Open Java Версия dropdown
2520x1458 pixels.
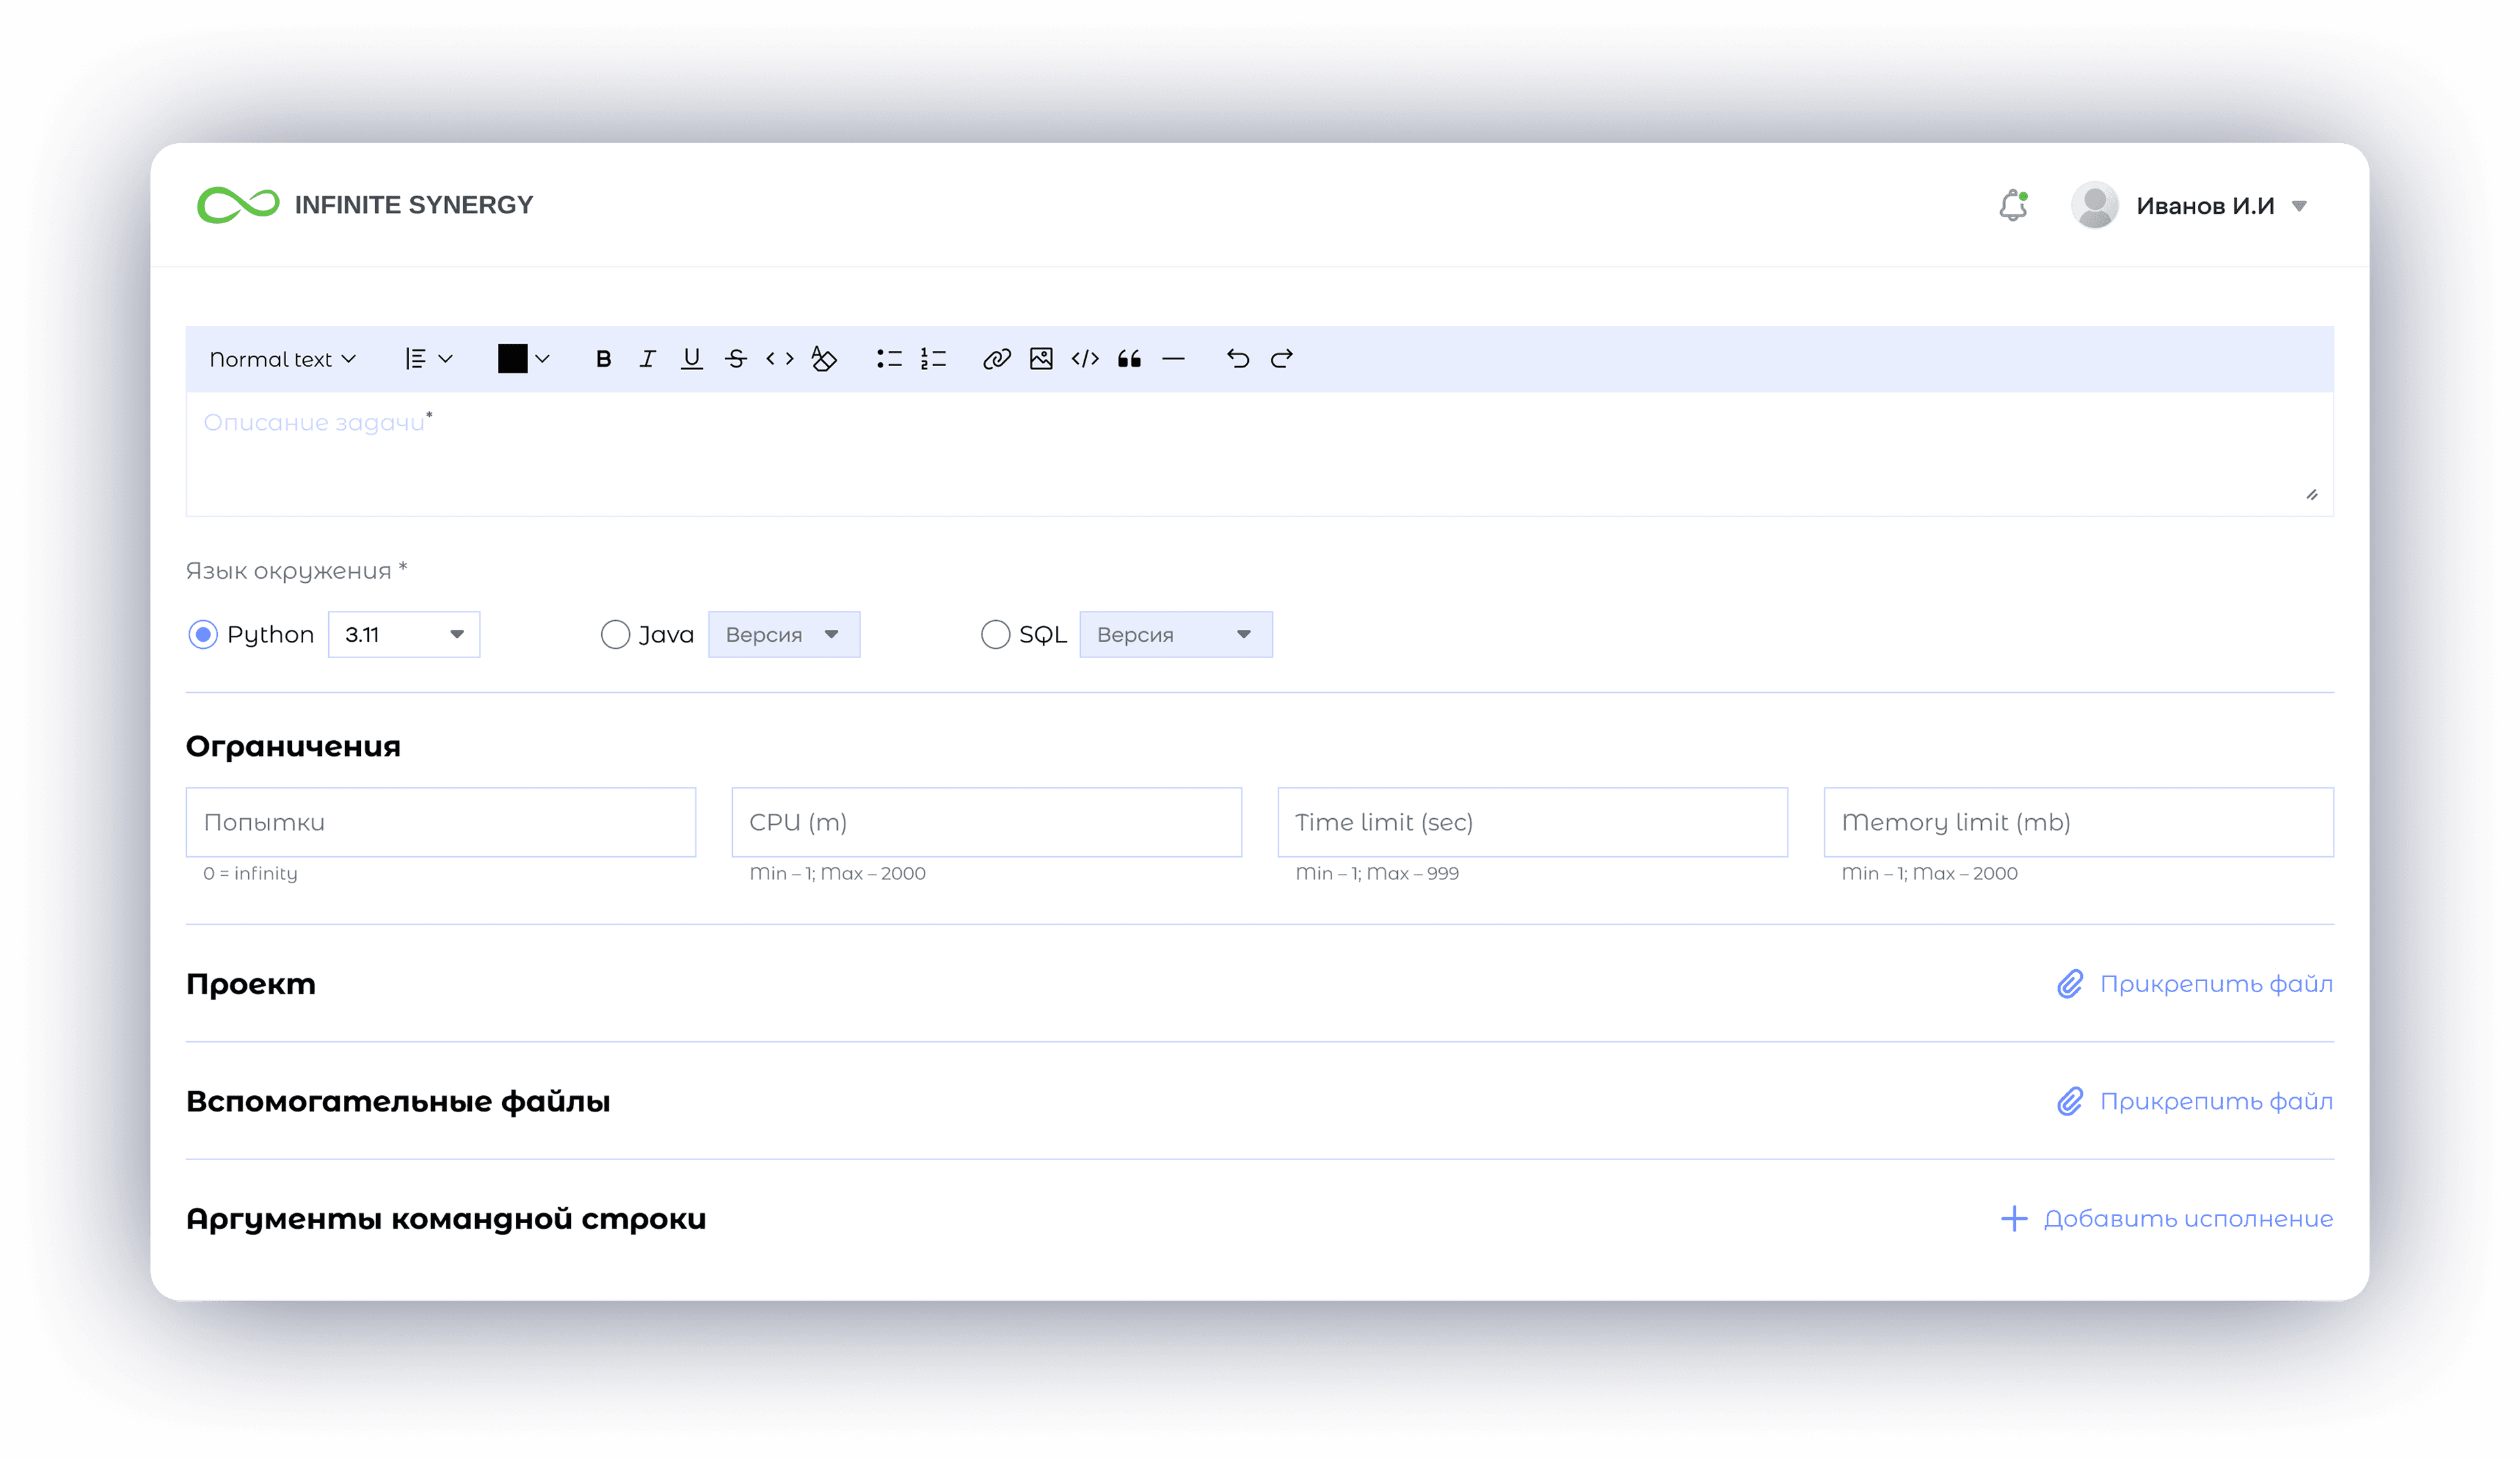click(783, 634)
